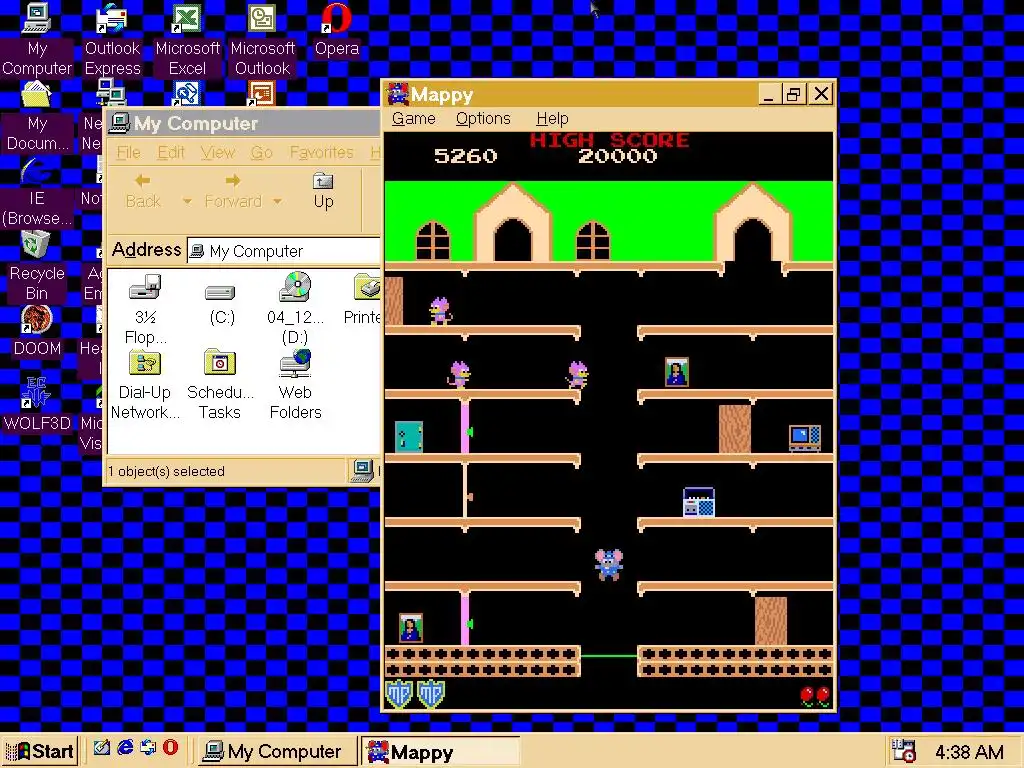The width and height of the screenshot is (1024, 768).
Task: Select the Recycle Bin desktop icon
Action: pyautogui.click(x=37, y=267)
